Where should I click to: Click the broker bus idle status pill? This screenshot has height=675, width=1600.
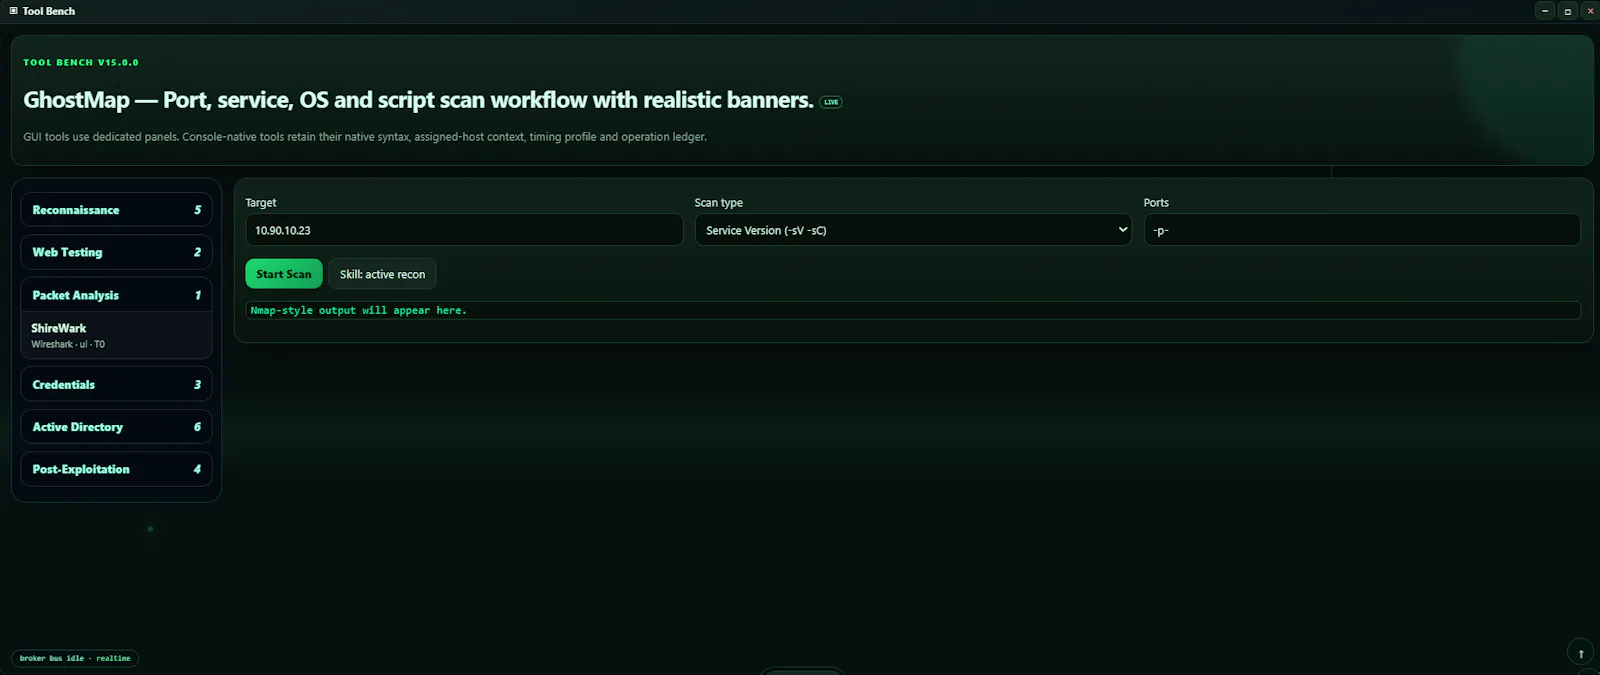[75, 658]
